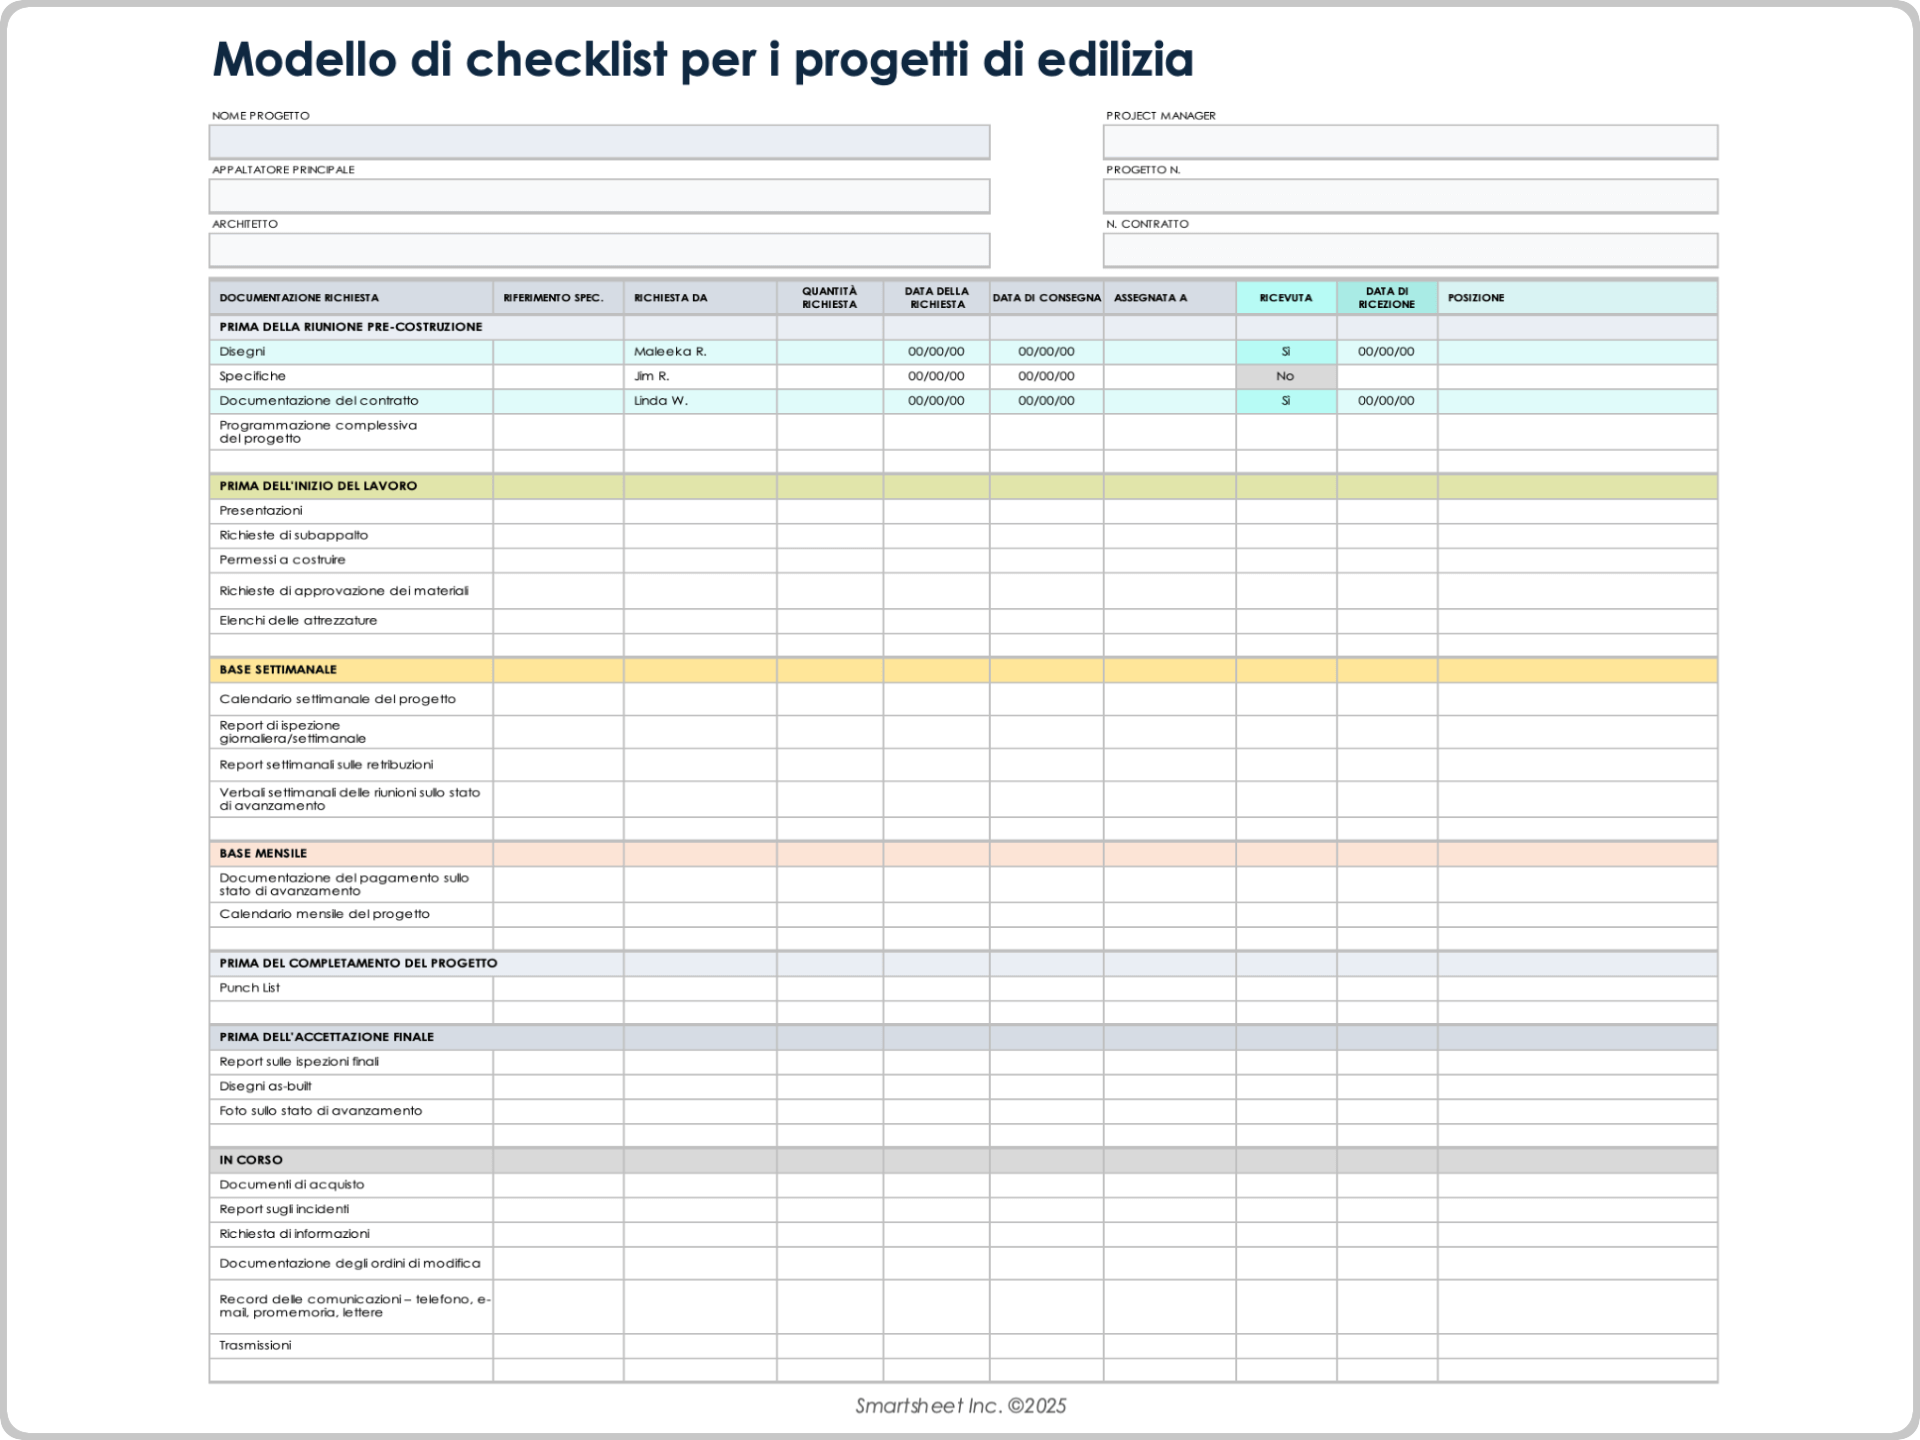Select Record delle comunicazioni row
The width and height of the screenshot is (1920, 1440).
pos(963,1306)
